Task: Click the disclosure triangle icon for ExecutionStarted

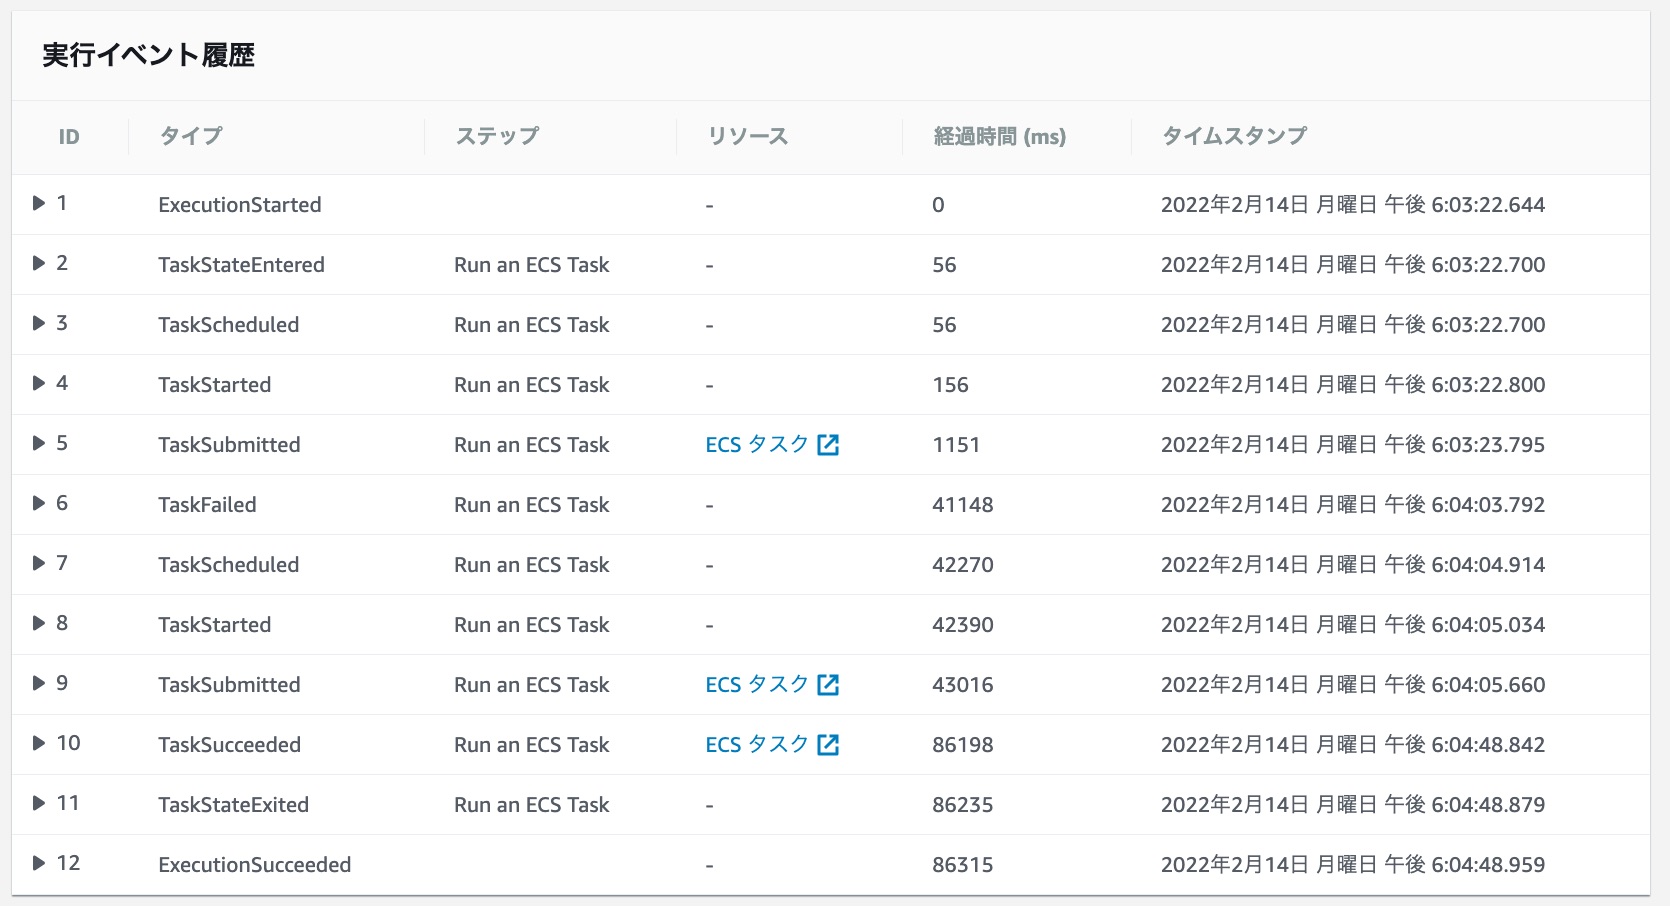Action: pyautogui.click(x=39, y=204)
